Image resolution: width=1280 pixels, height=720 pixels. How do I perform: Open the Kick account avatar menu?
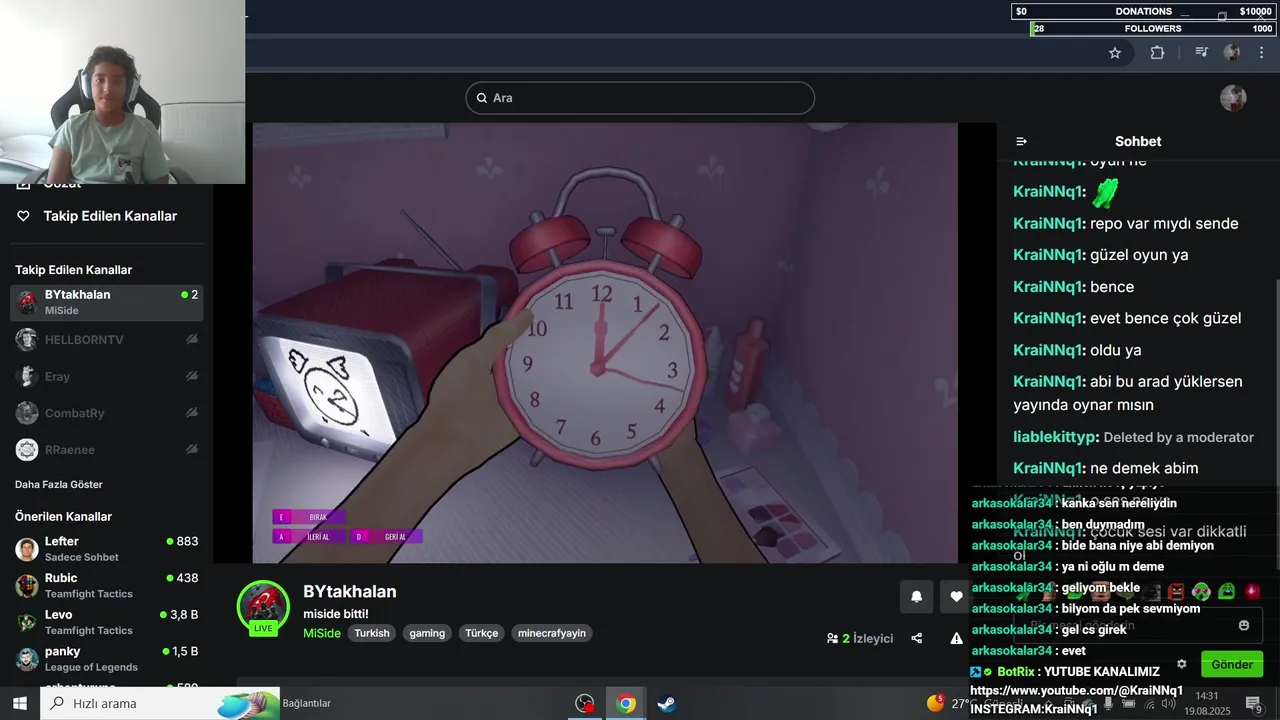pos(1233,98)
